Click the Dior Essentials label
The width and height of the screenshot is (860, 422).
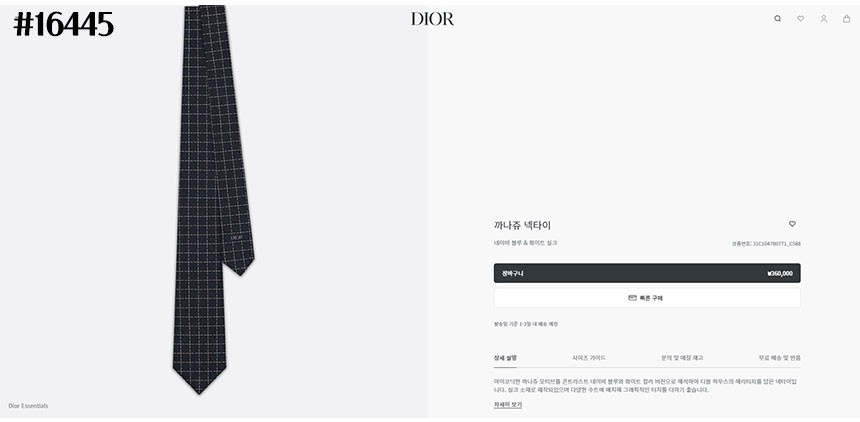point(28,406)
